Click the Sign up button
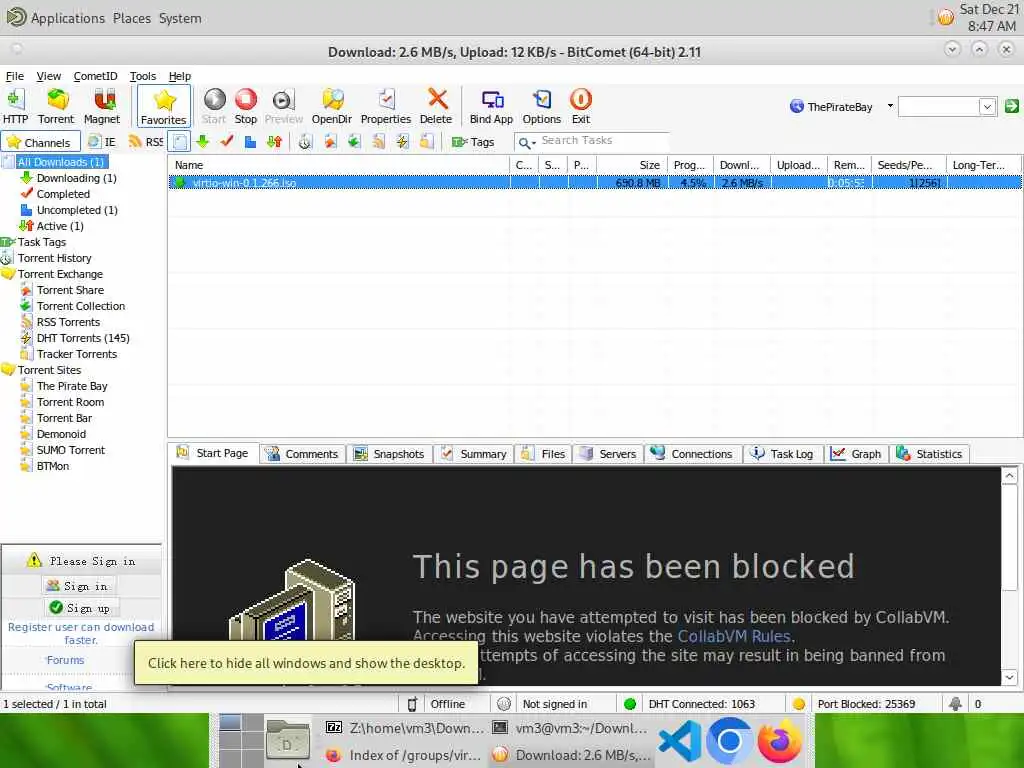This screenshot has height=768, width=1024. (80, 608)
